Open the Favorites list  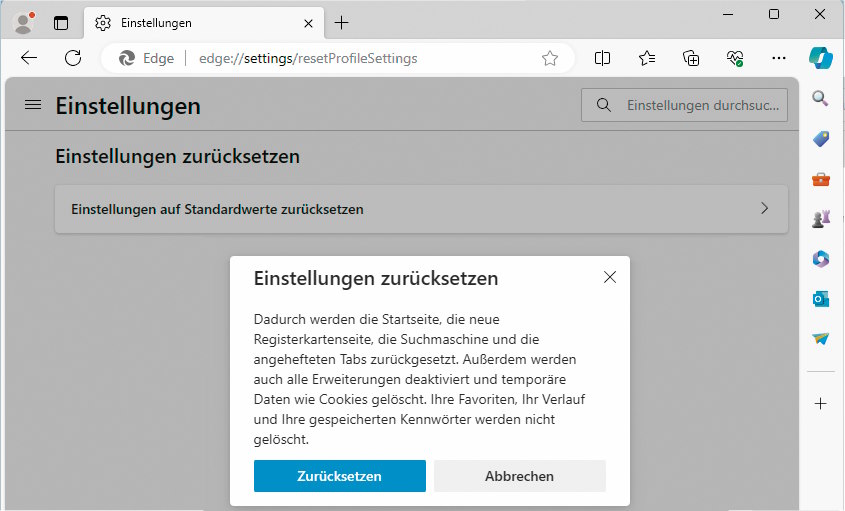pos(647,58)
